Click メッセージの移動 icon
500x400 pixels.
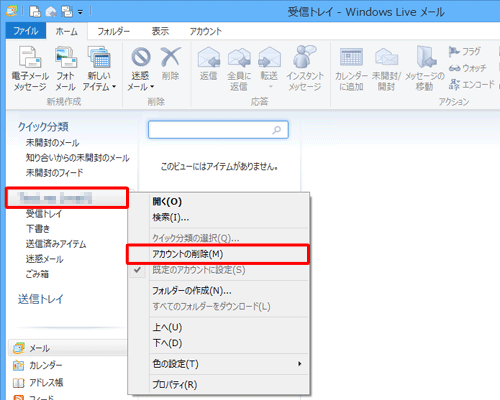pyautogui.click(x=426, y=56)
